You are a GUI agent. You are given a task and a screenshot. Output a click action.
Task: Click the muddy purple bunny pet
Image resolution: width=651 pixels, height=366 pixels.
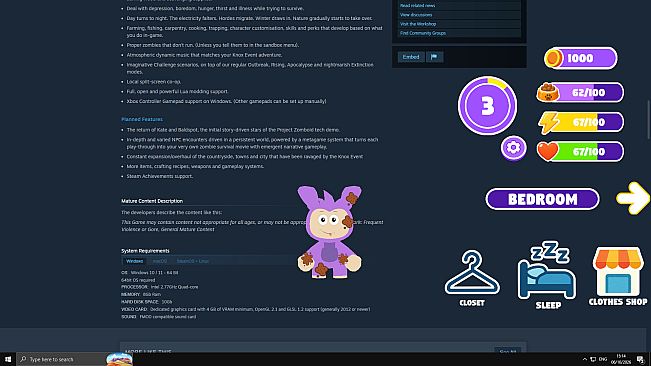(329, 232)
